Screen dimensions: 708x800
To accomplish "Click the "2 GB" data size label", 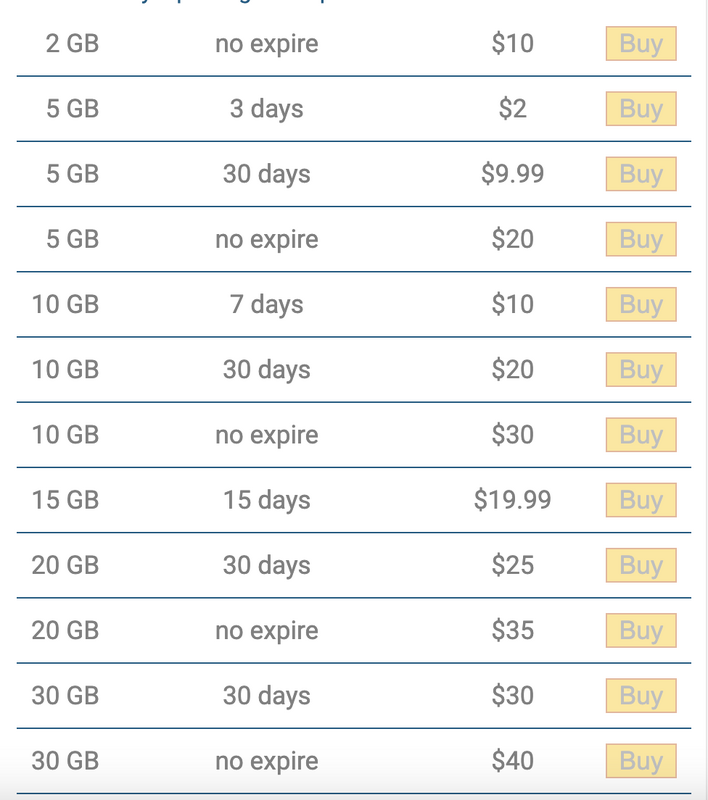I will click(x=72, y=44).
